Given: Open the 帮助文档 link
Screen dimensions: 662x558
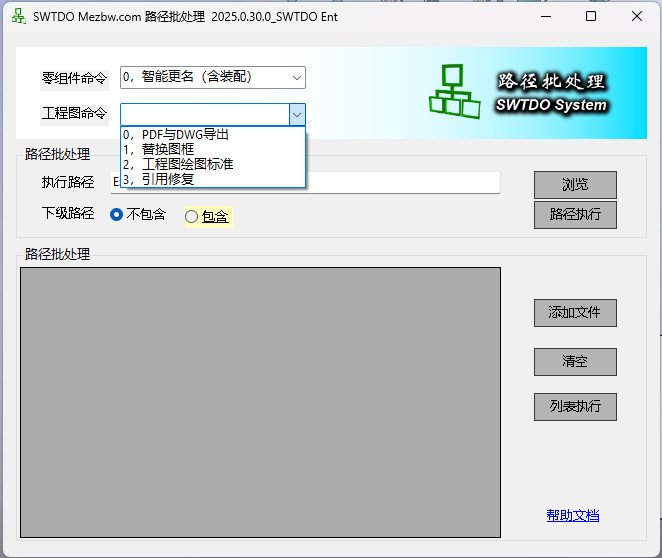Looking at the screenshot, I should coord(572,515).
